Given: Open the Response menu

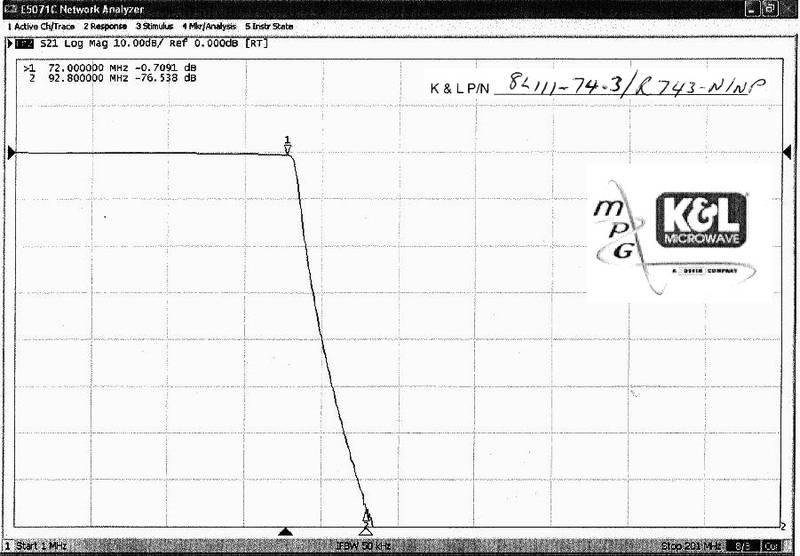Looking at the screenshot, I should (x=105, y=25).
